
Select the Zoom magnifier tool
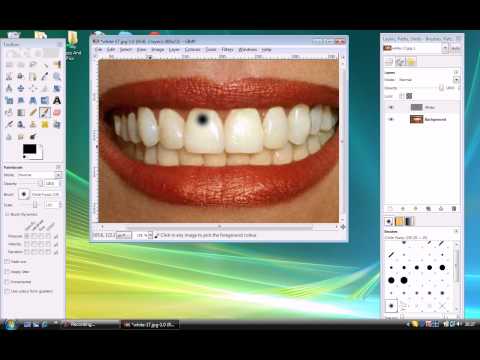click(57, 77)
